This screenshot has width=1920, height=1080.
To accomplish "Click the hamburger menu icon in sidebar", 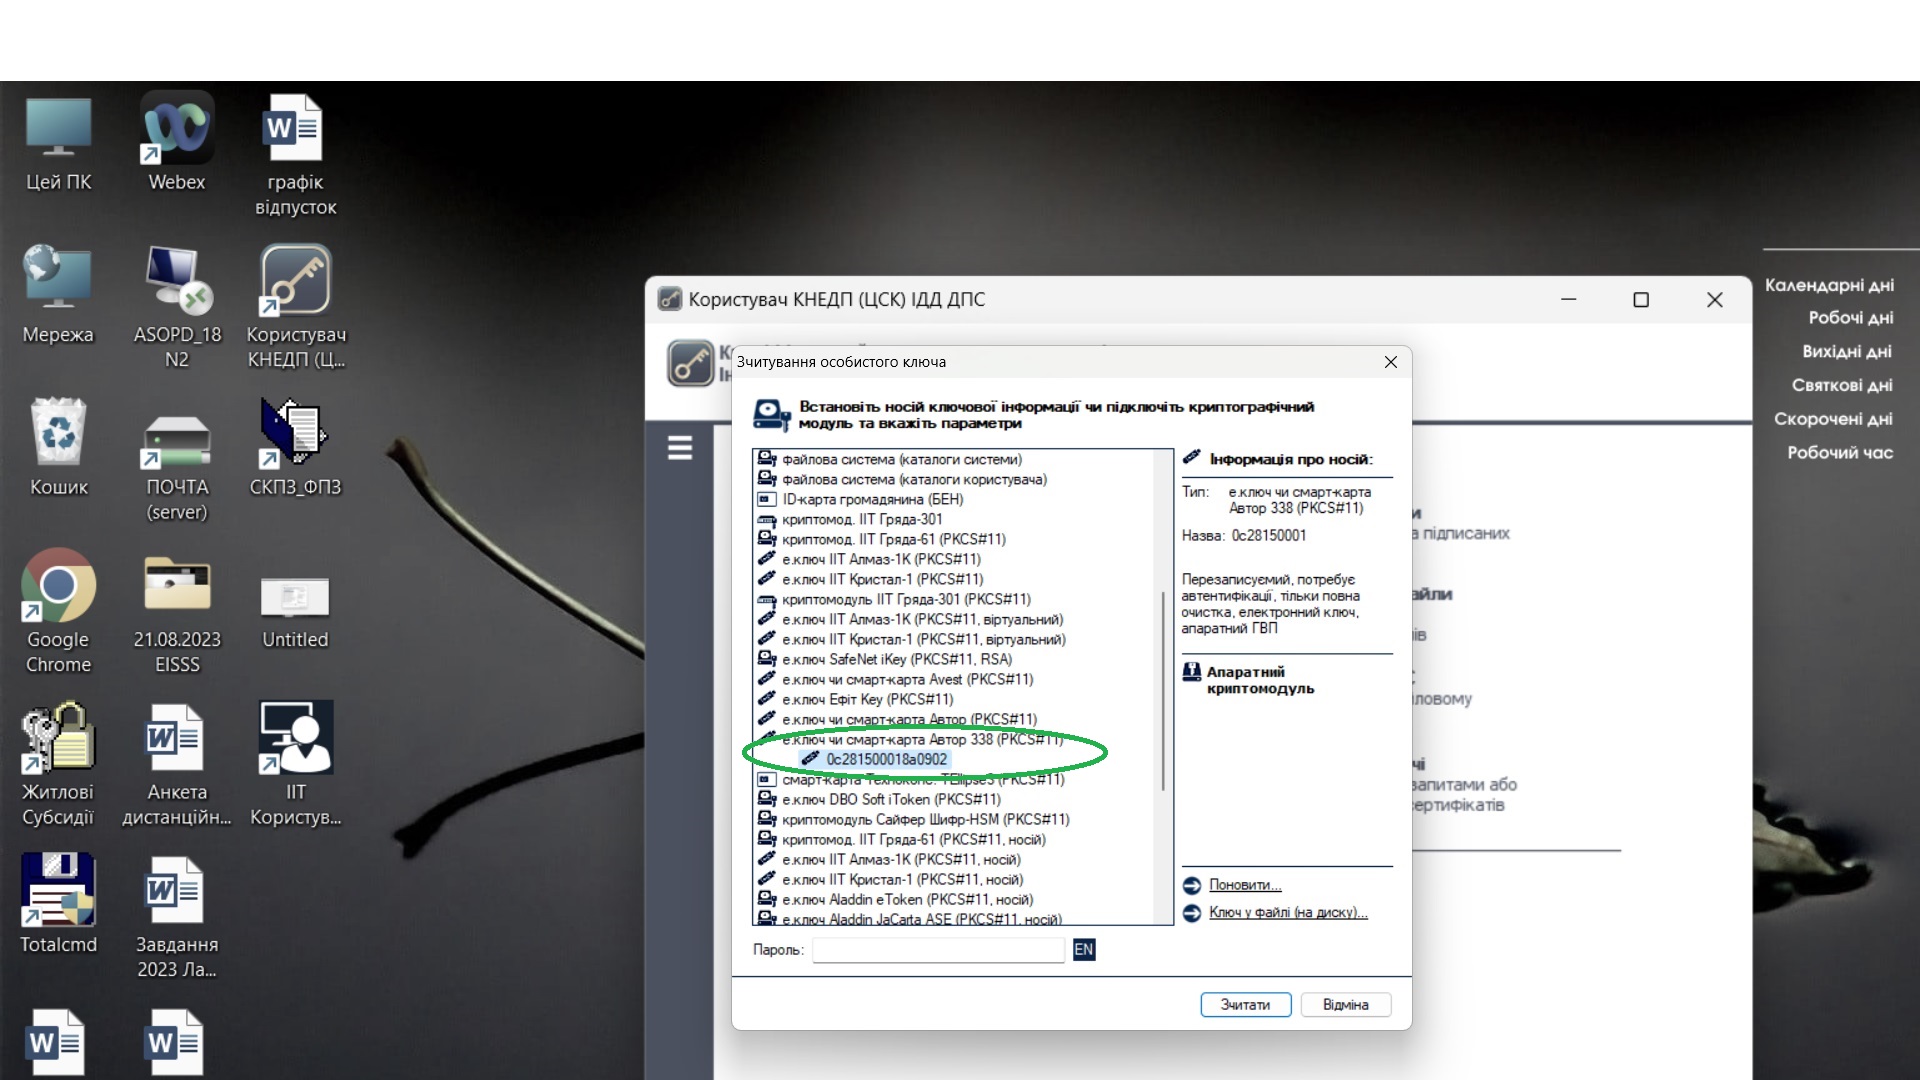I will [680, 448].
